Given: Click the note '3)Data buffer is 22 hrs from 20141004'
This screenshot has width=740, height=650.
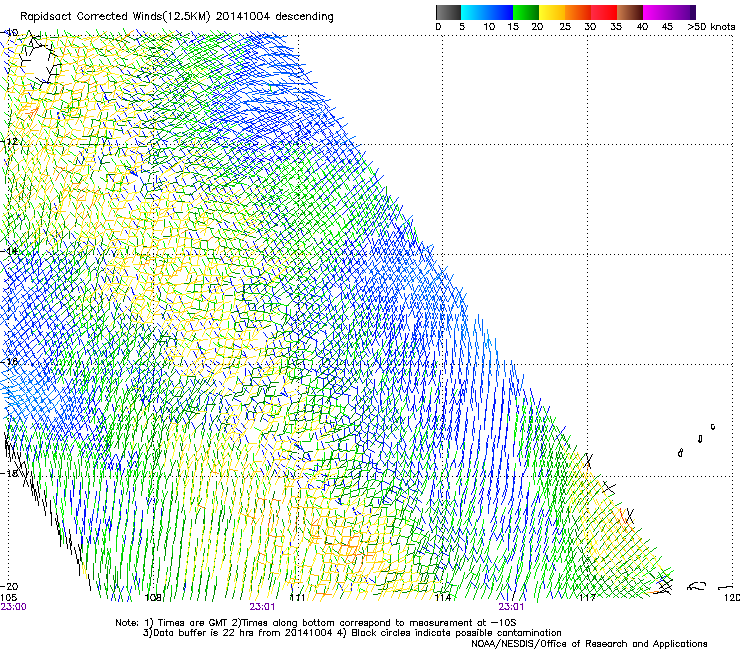Looking at the screenshot, I should [x=237, y=633].
